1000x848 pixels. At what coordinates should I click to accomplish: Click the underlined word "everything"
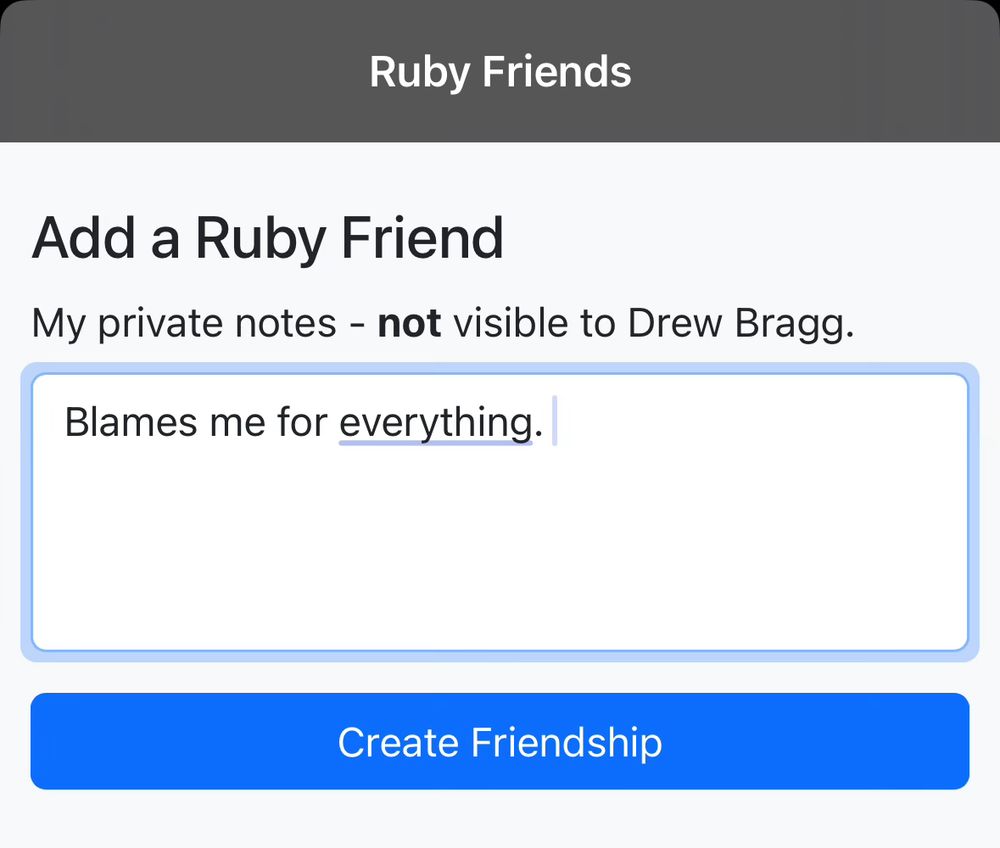click(435, 423)
